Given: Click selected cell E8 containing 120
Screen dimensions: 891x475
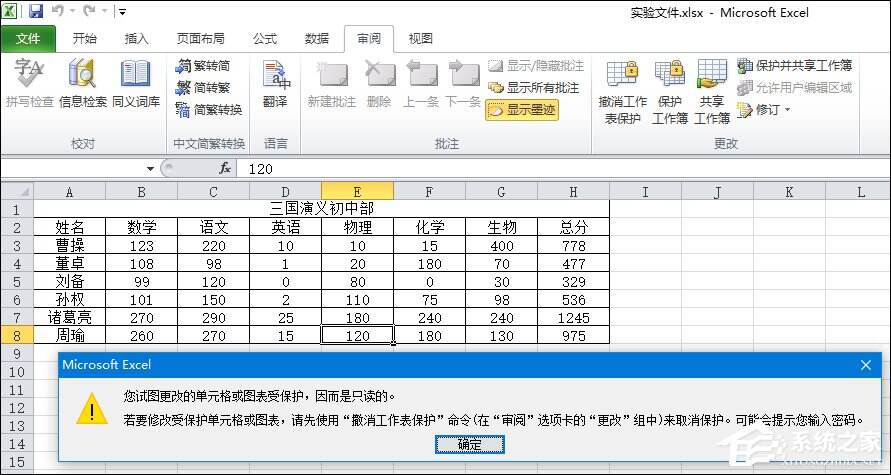Looking at the screenshot, I should point(357,336).
